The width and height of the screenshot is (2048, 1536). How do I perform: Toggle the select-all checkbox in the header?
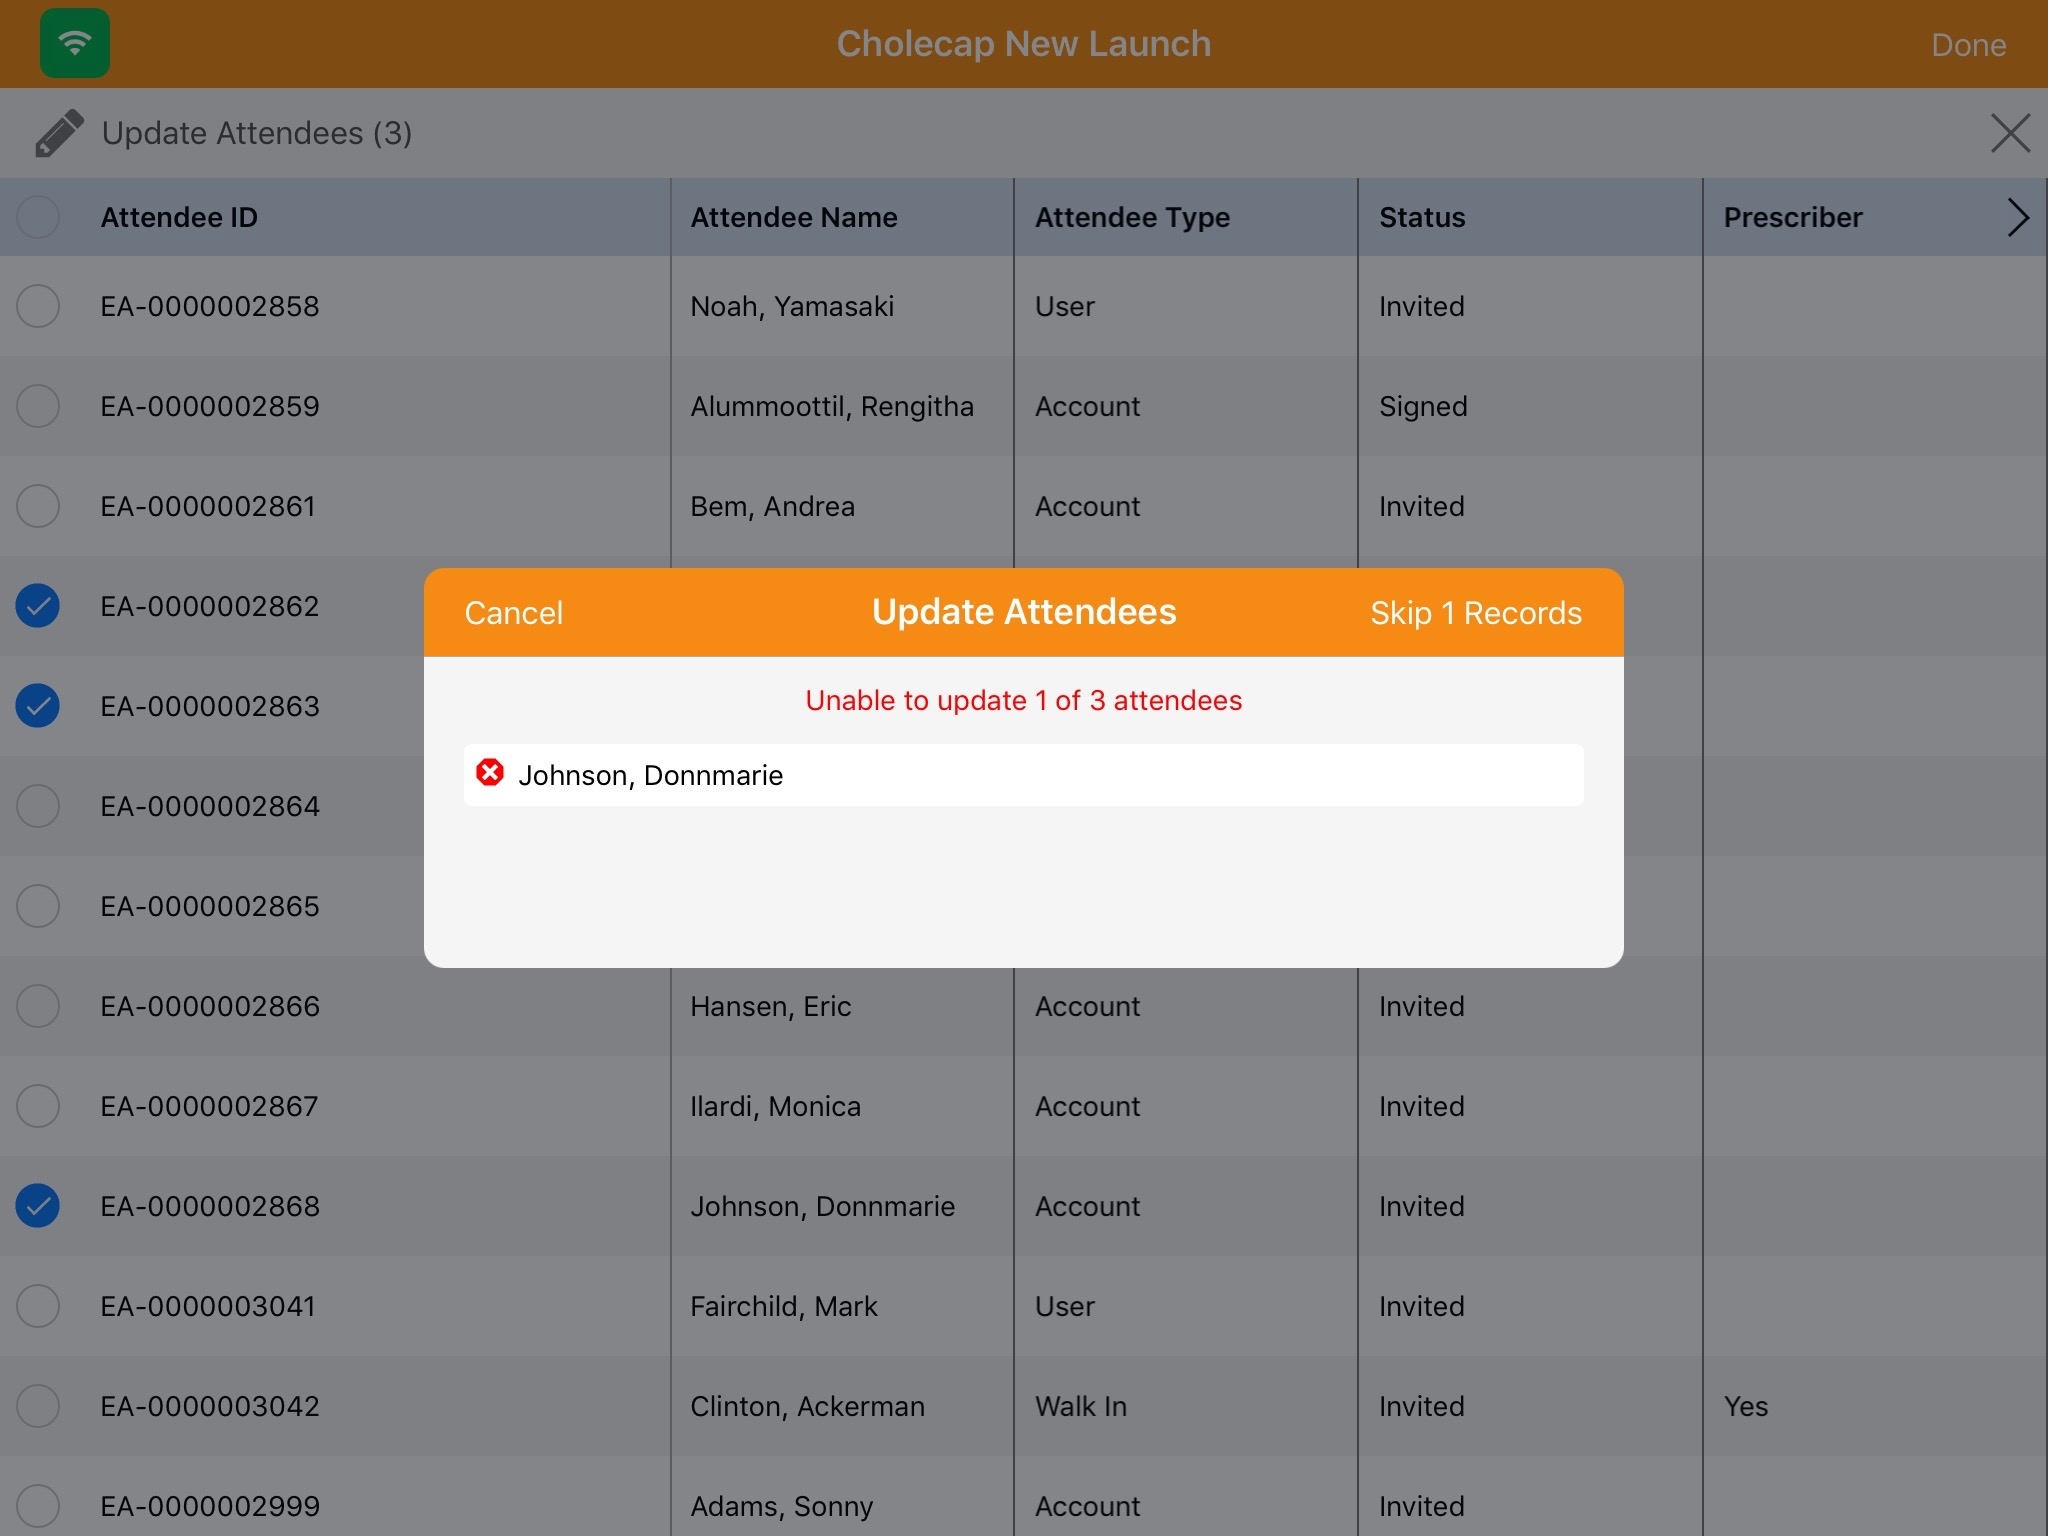pyautogui.click(x=38, y=217)
